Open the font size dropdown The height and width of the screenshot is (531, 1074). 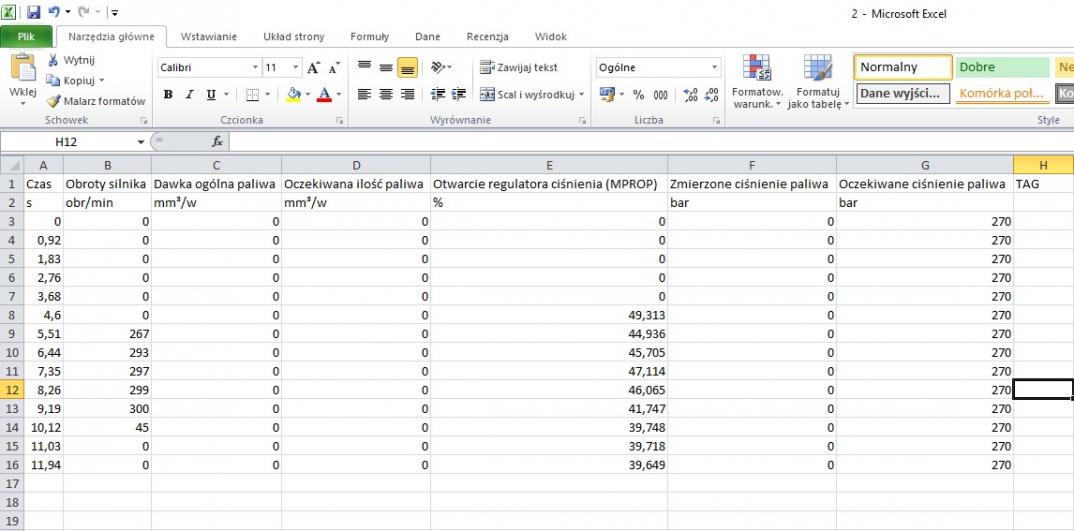[x=295, y=68]
